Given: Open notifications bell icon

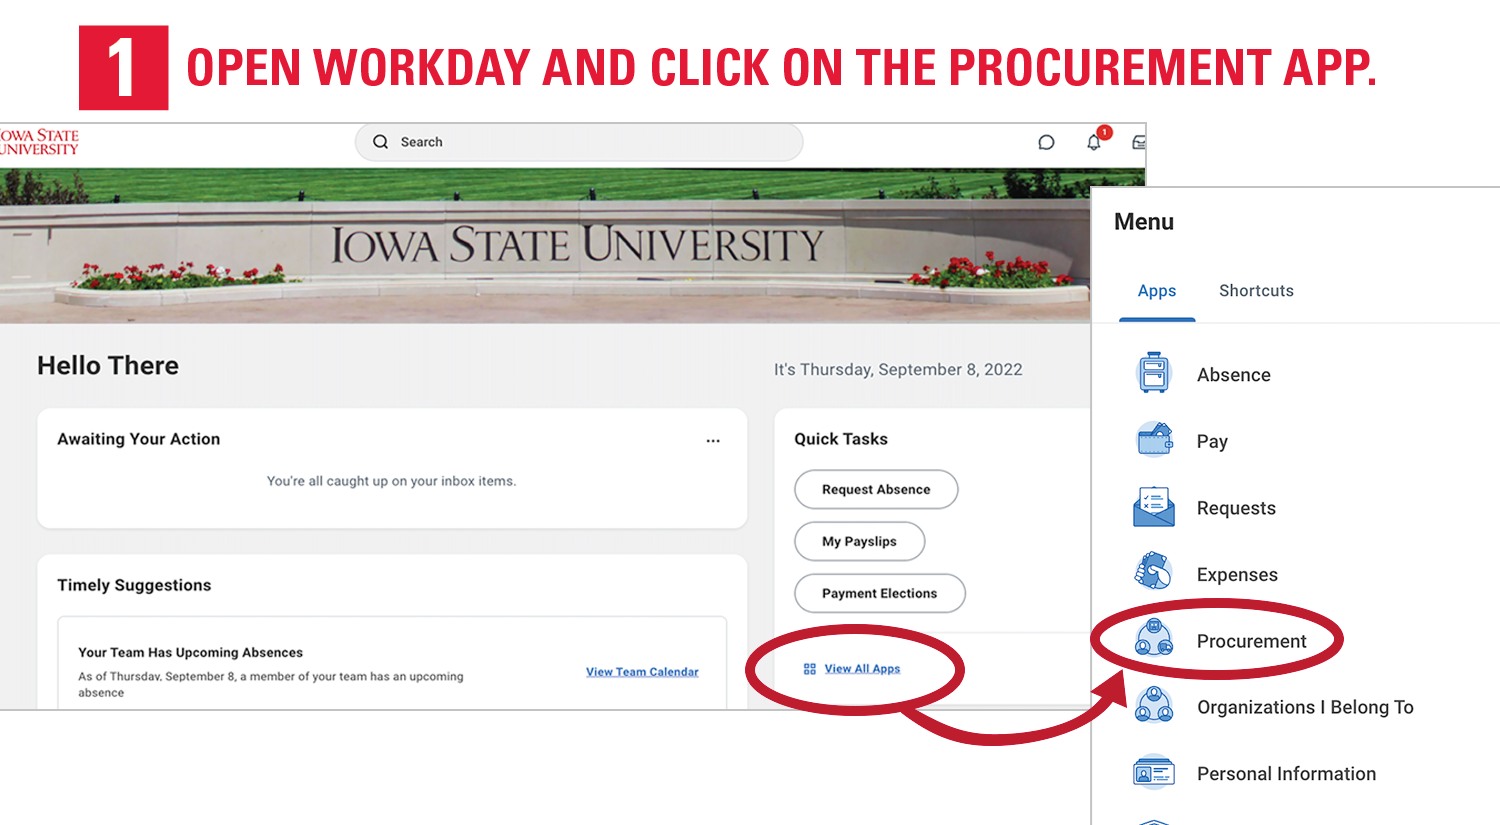Looking at the screenshot, I should [1094, 142].
